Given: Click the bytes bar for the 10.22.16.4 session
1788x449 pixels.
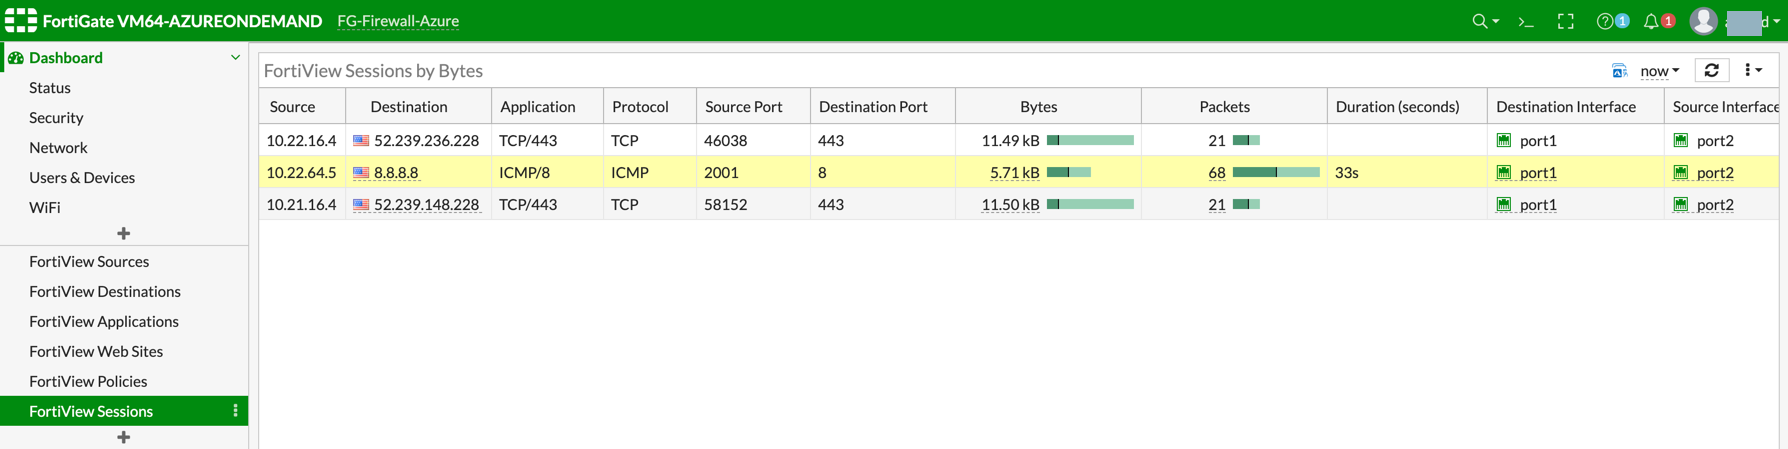Looking at the screenshot, I should [x=1090, y=140].
